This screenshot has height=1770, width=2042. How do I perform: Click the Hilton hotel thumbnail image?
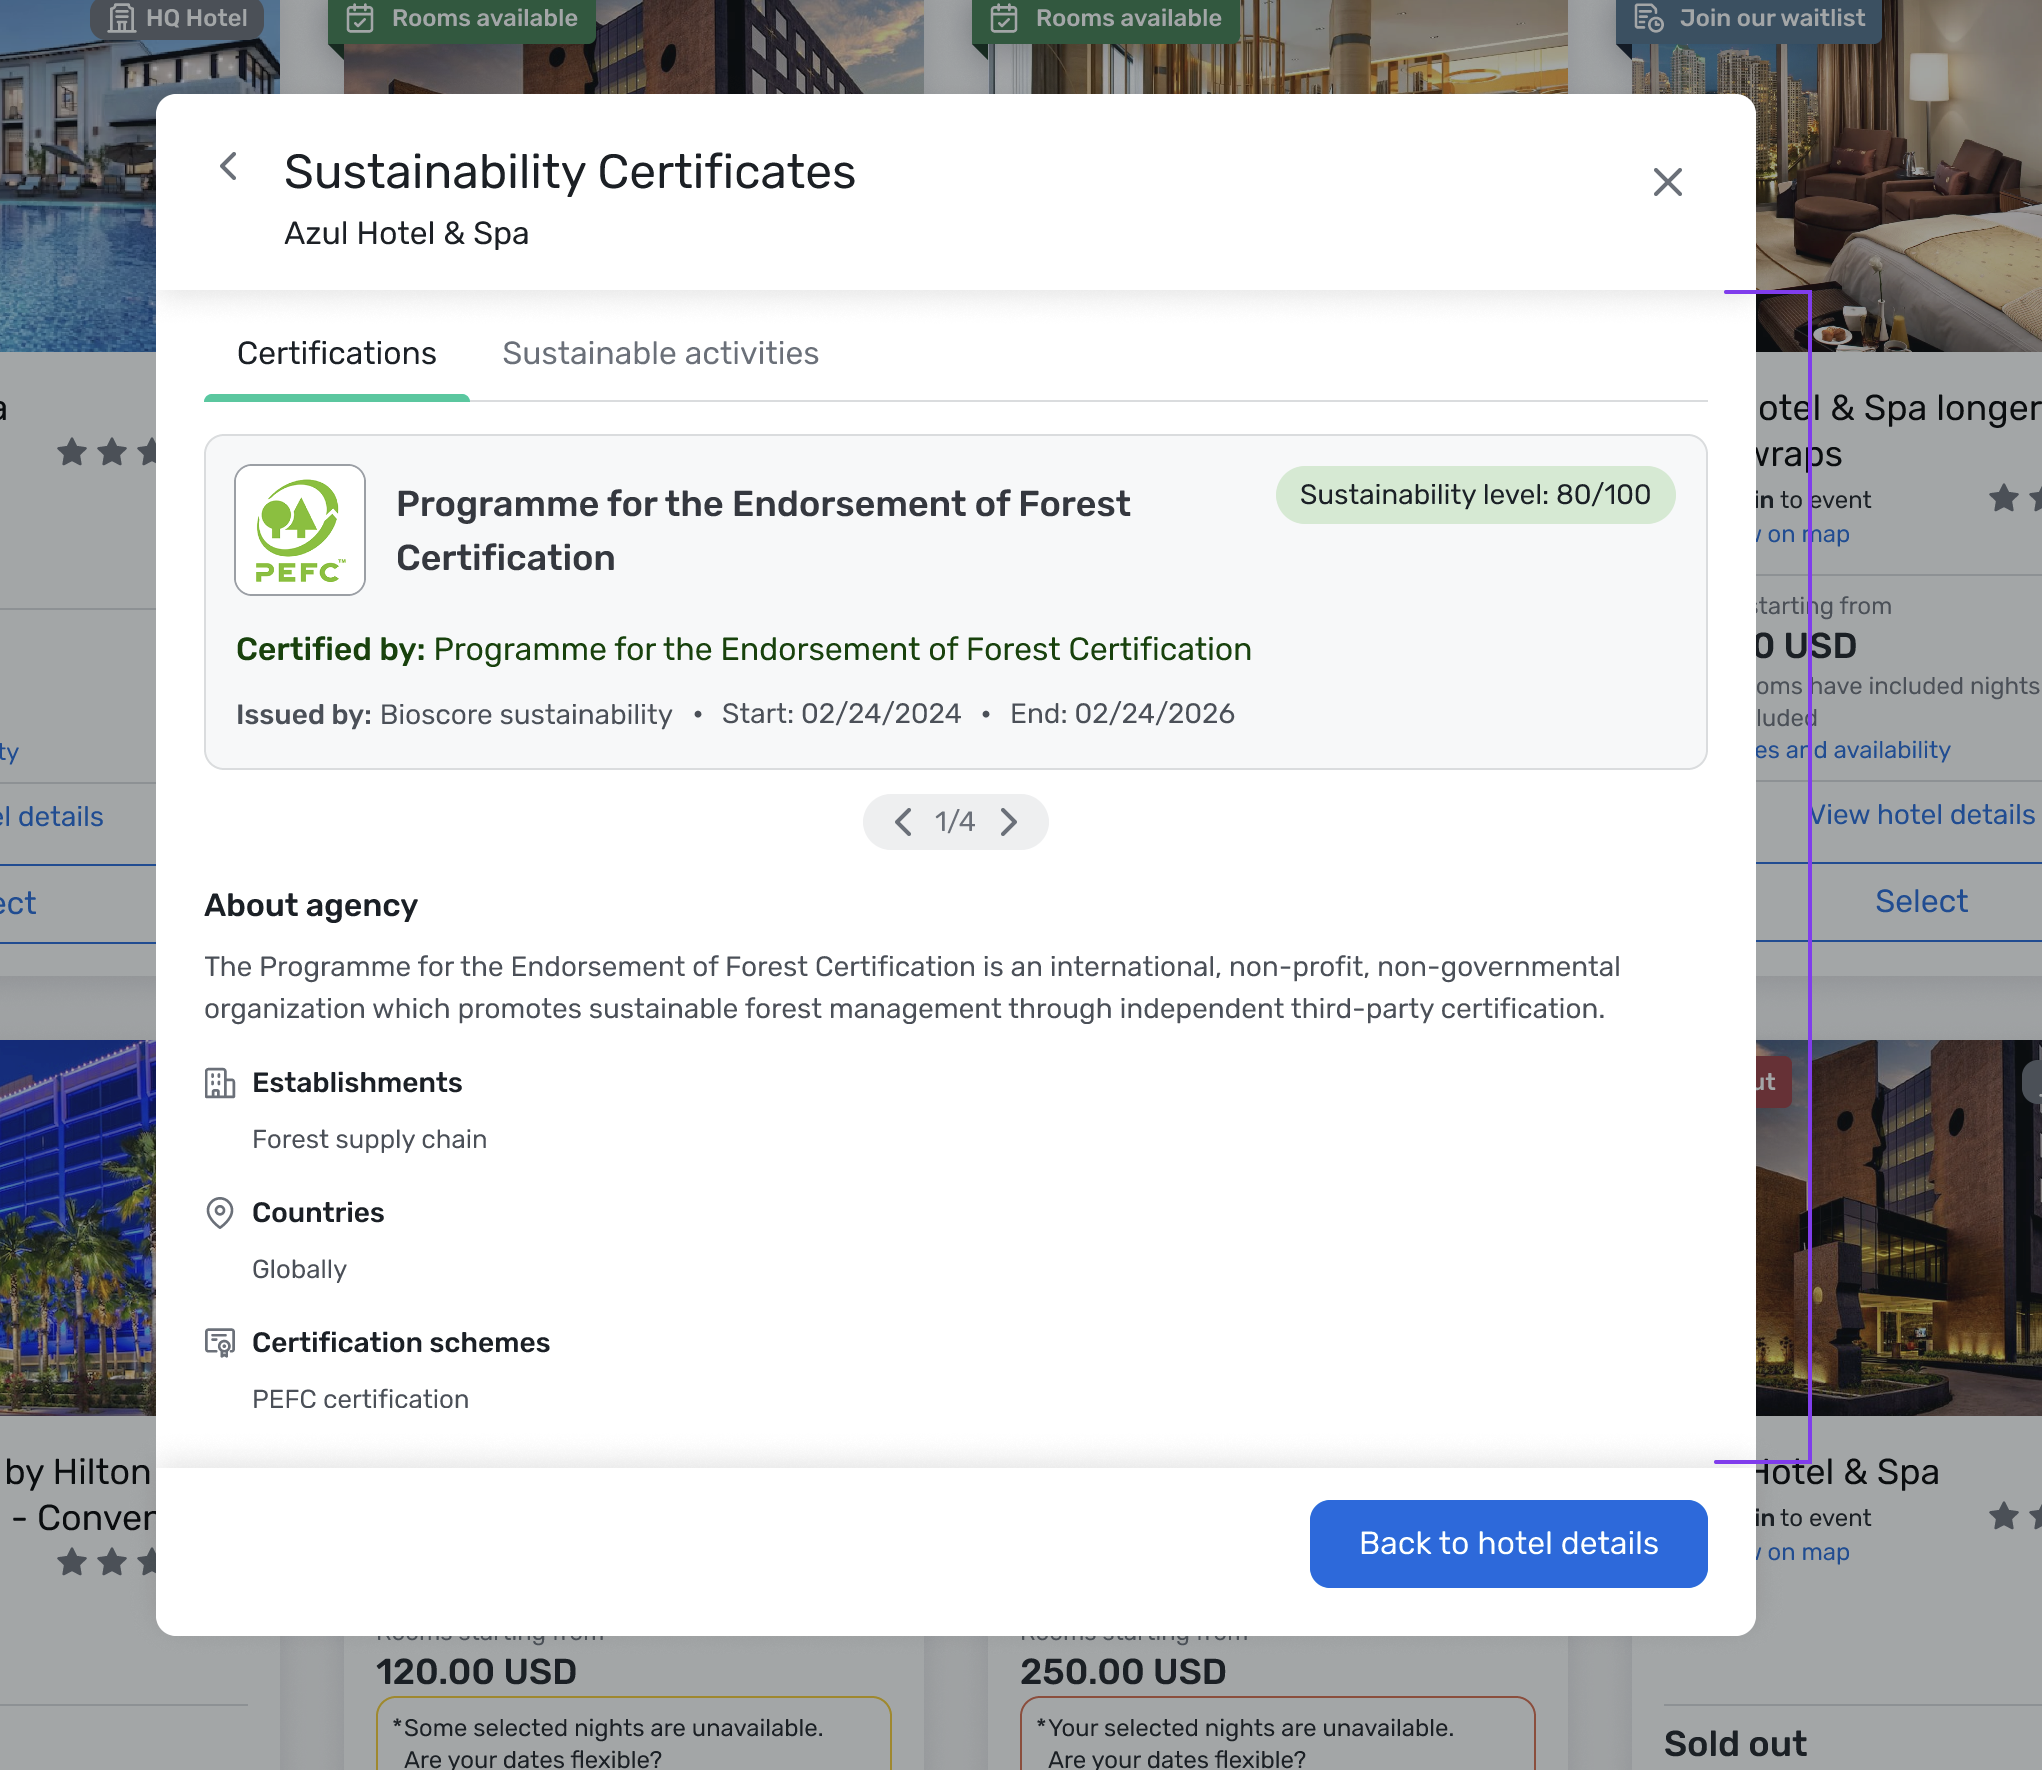(78, 1228)
